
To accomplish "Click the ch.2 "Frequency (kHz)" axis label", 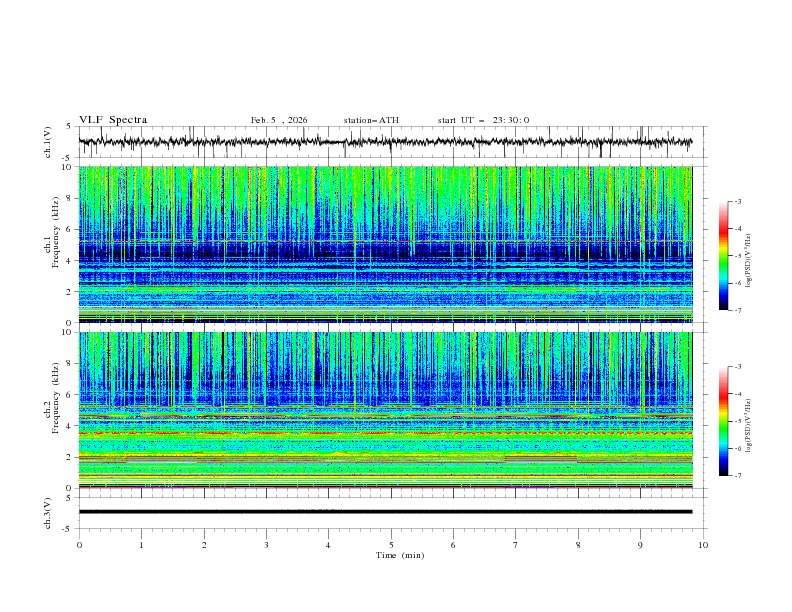I will click(x=56, y=398).
